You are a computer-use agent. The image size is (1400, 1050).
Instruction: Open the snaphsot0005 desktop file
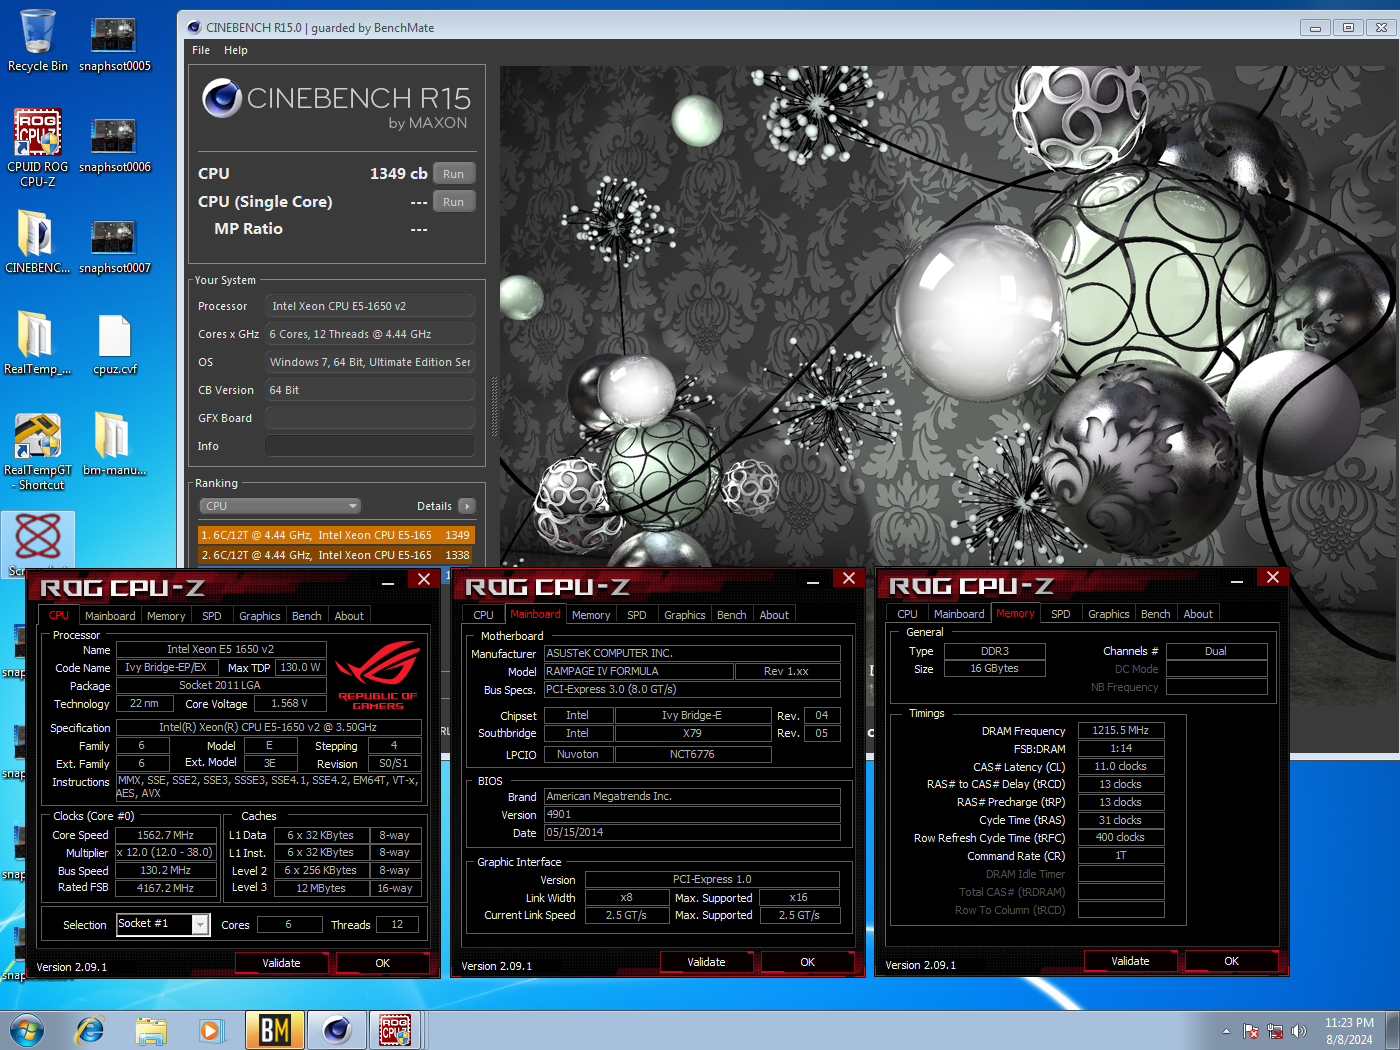tap(115, 42)
